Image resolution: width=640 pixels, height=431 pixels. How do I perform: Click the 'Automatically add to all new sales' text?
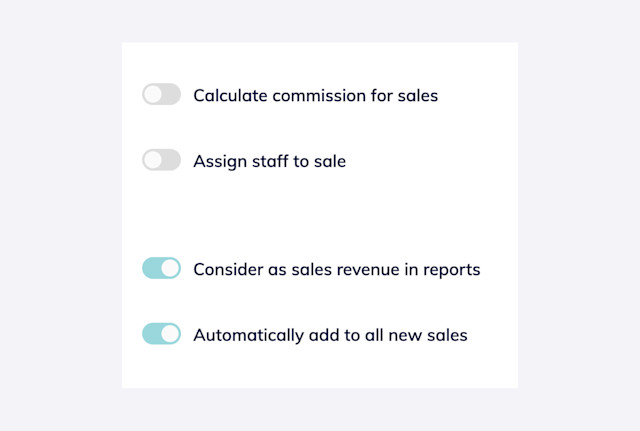[x=330, y=335]
